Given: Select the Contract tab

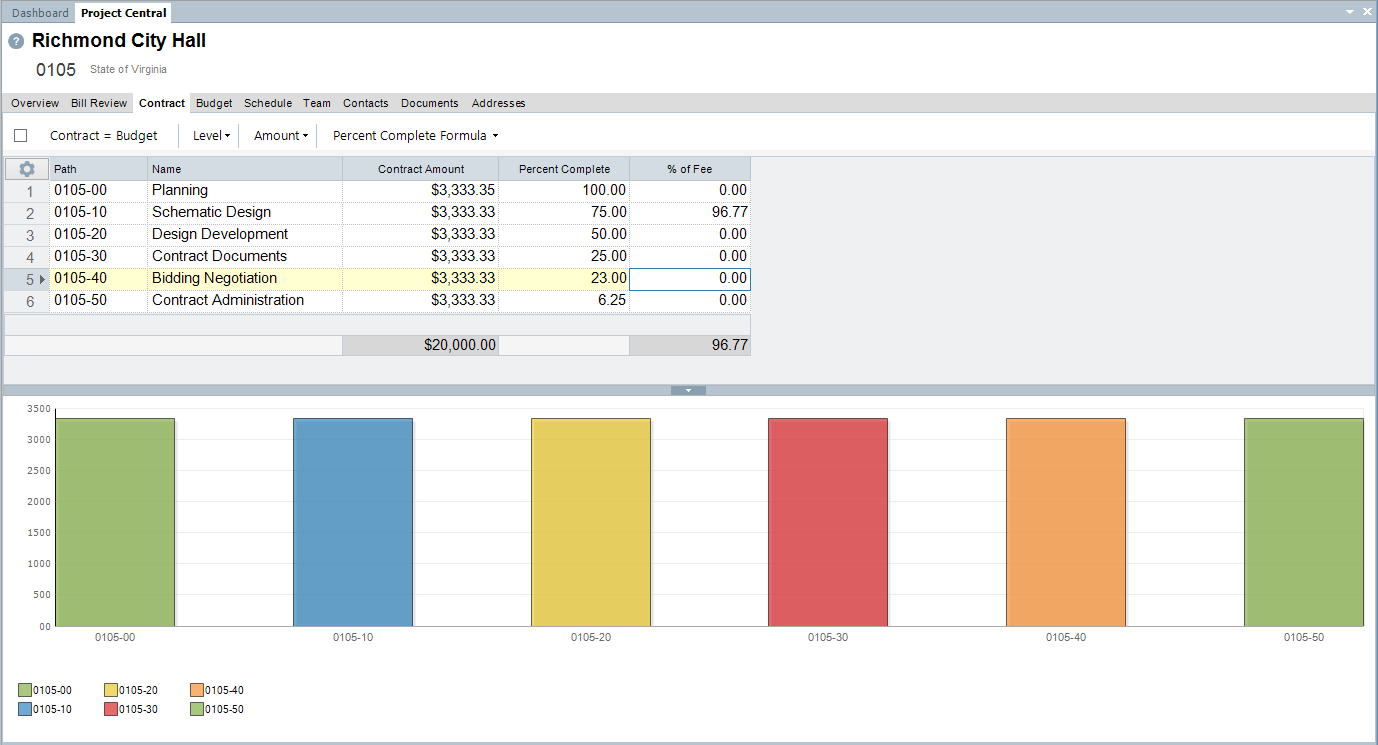Looking at the screenshot, I should (162, 103).
